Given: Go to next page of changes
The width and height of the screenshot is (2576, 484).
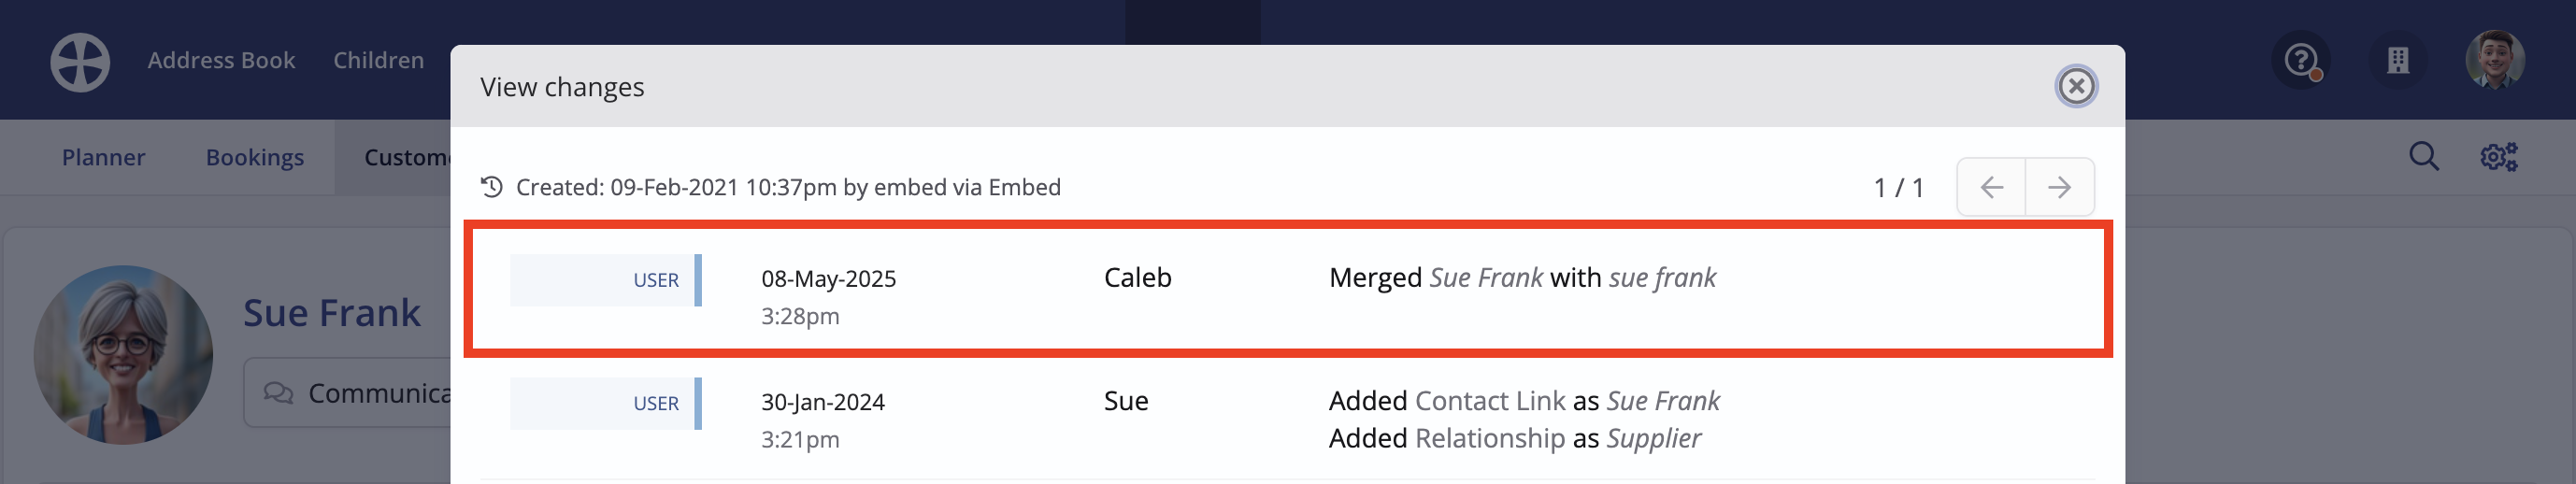Looking at the screenshot, I should tap(2059, 187).
